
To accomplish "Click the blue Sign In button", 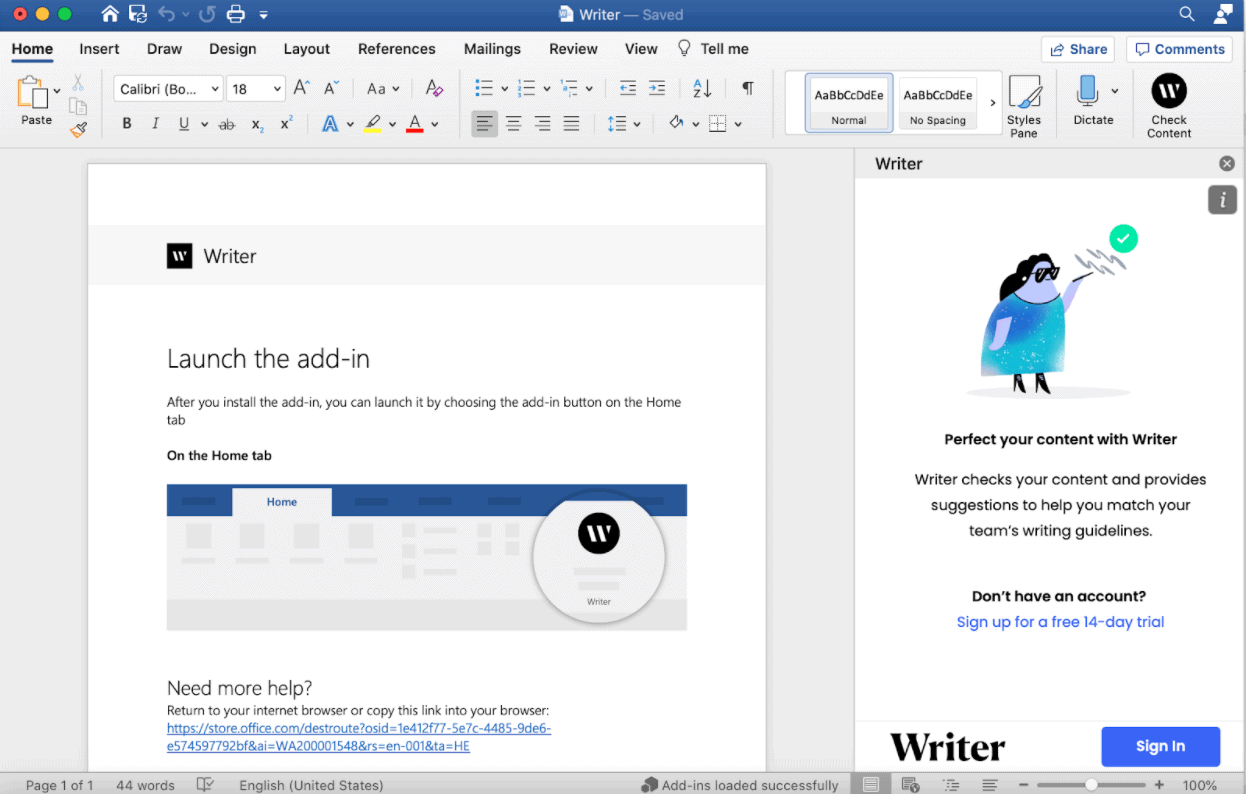I will pyautogui.click(x=1160, y=746).
